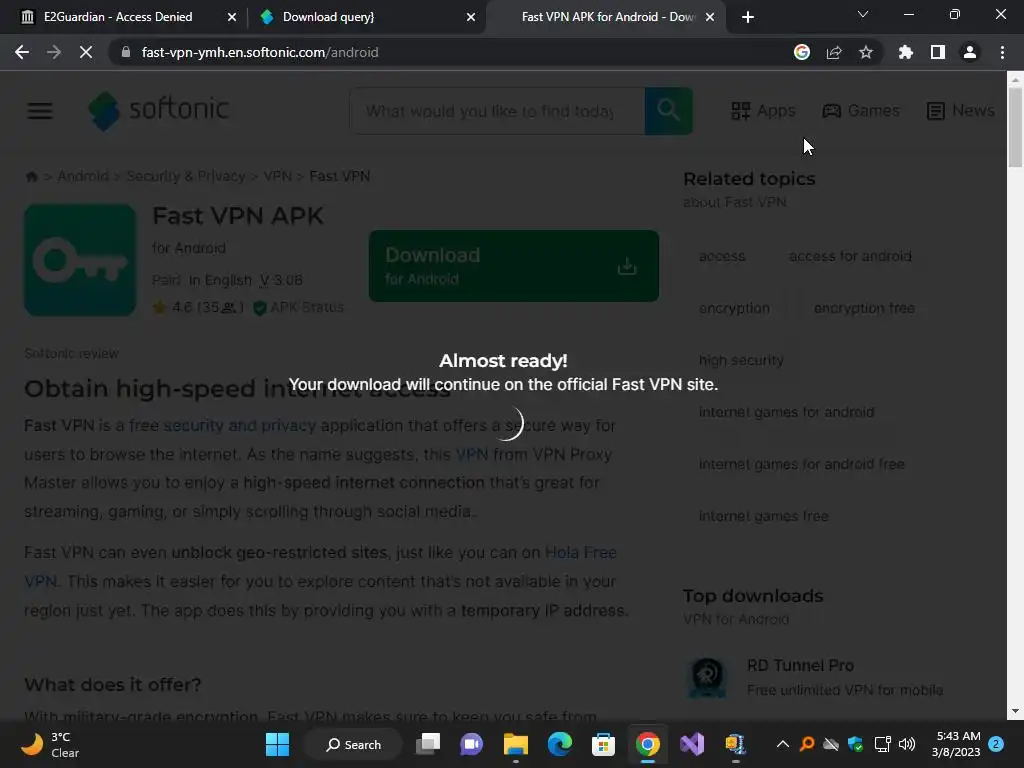Select high security topic tag
This screenshot has width=1024, height=768.
[741, 360]
